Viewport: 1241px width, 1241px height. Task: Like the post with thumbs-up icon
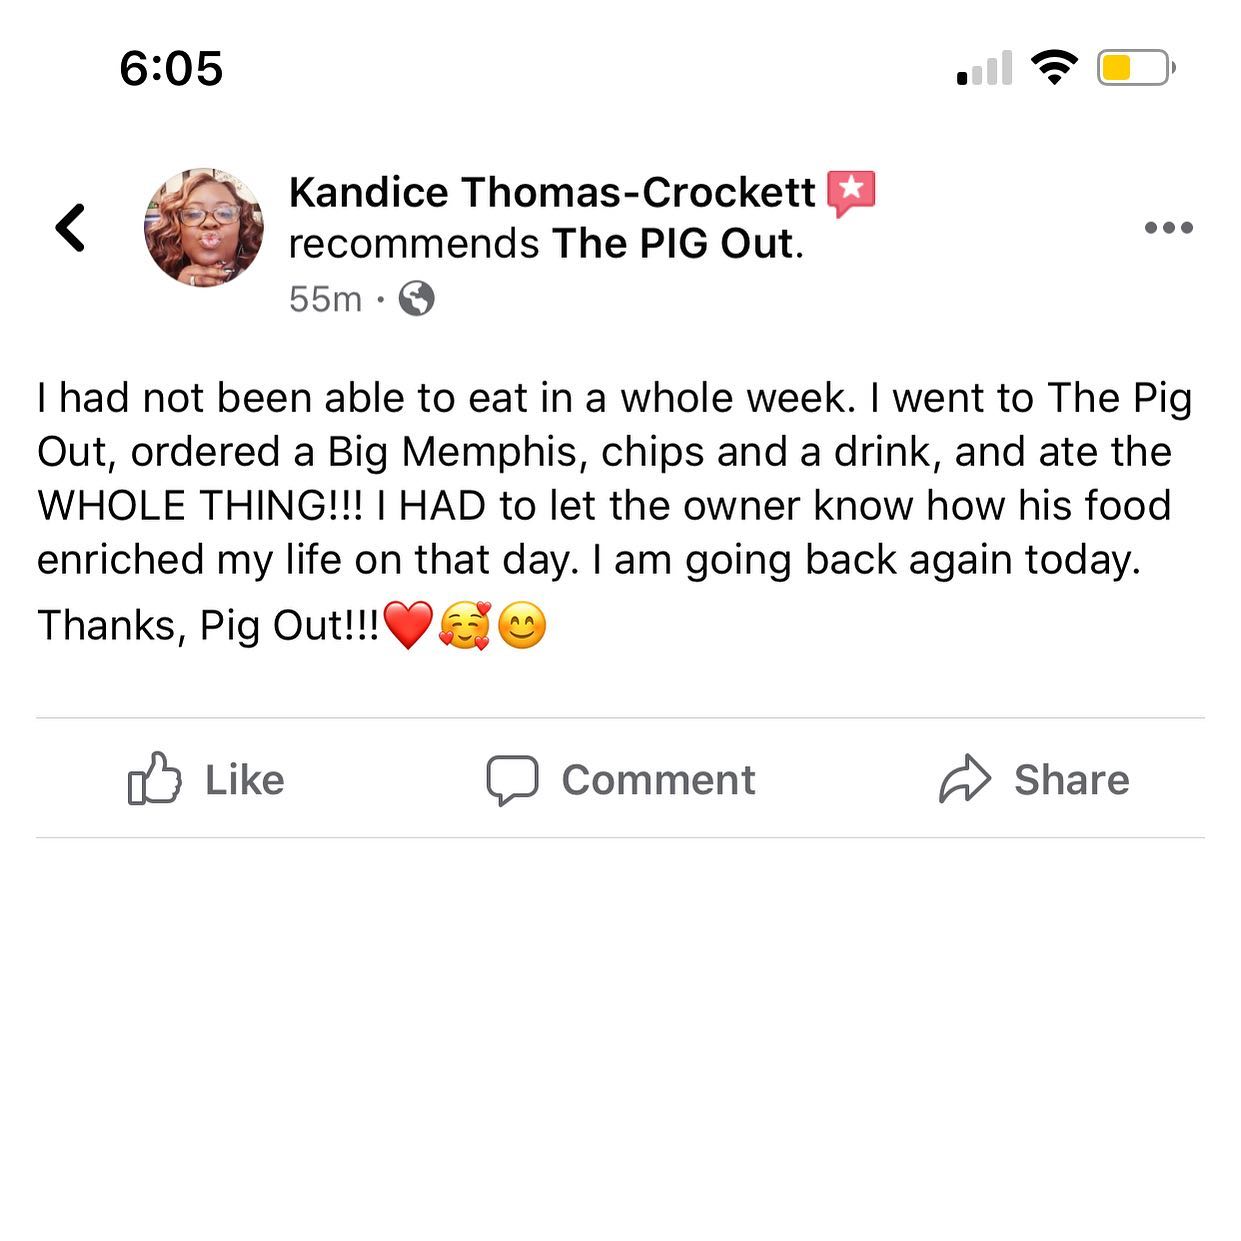(154, 779)
